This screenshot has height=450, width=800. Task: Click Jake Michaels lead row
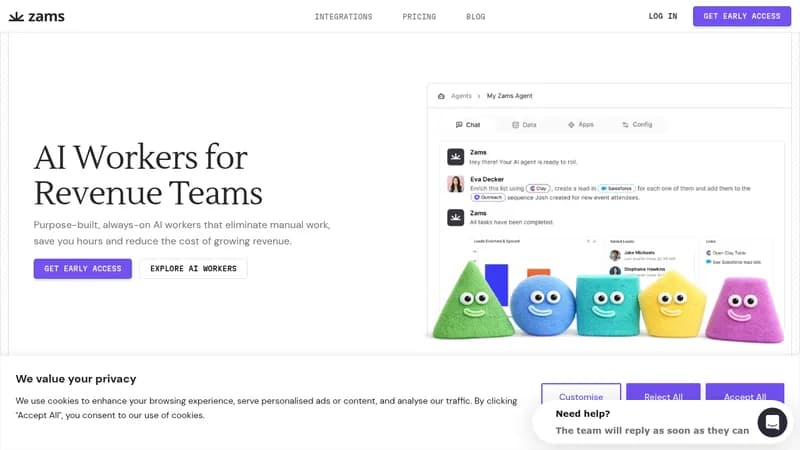coord(643,255)
